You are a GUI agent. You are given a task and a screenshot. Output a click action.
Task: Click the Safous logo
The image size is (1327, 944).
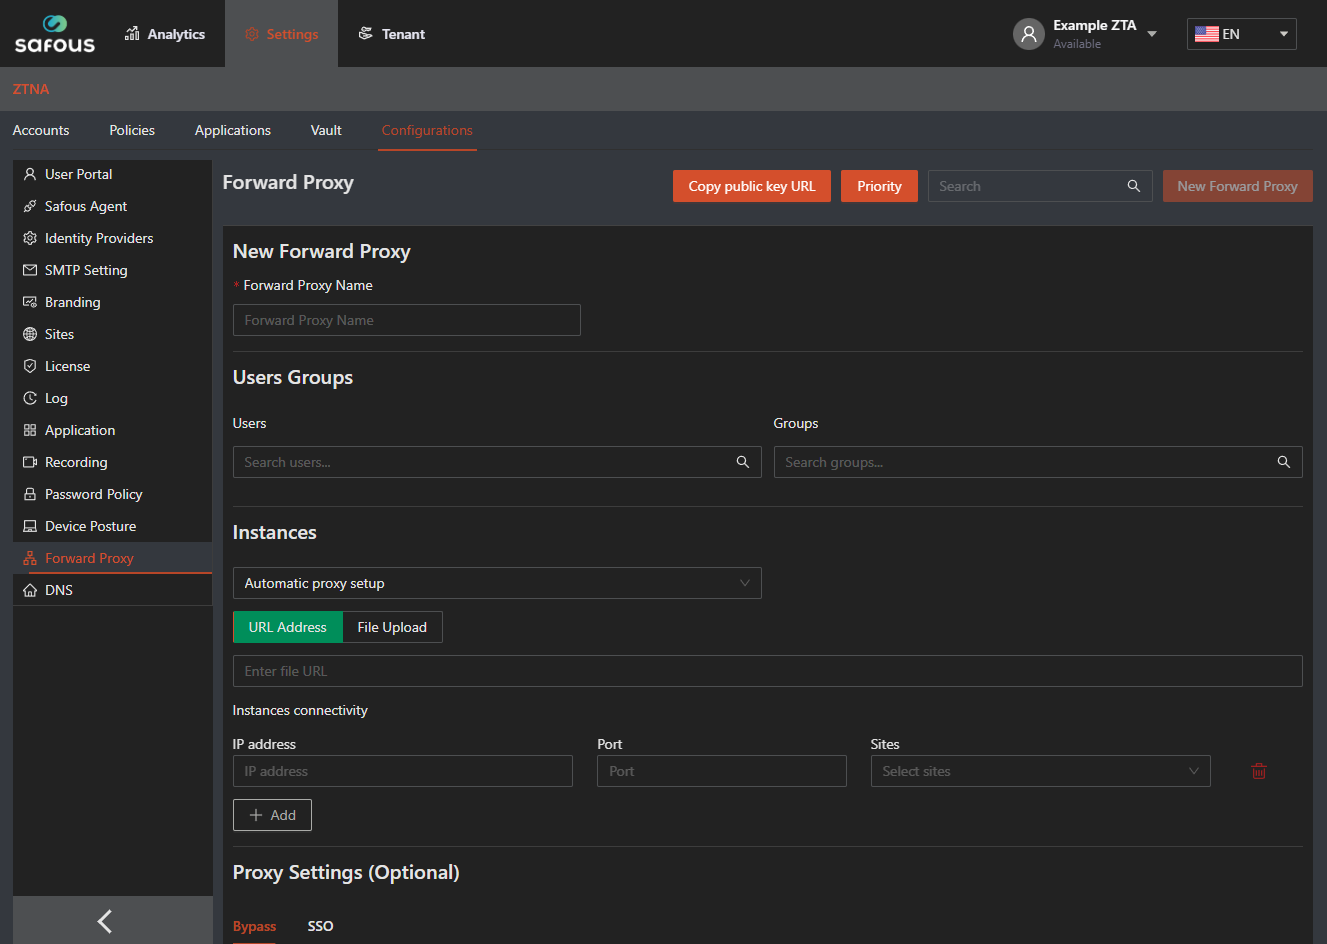55,34
